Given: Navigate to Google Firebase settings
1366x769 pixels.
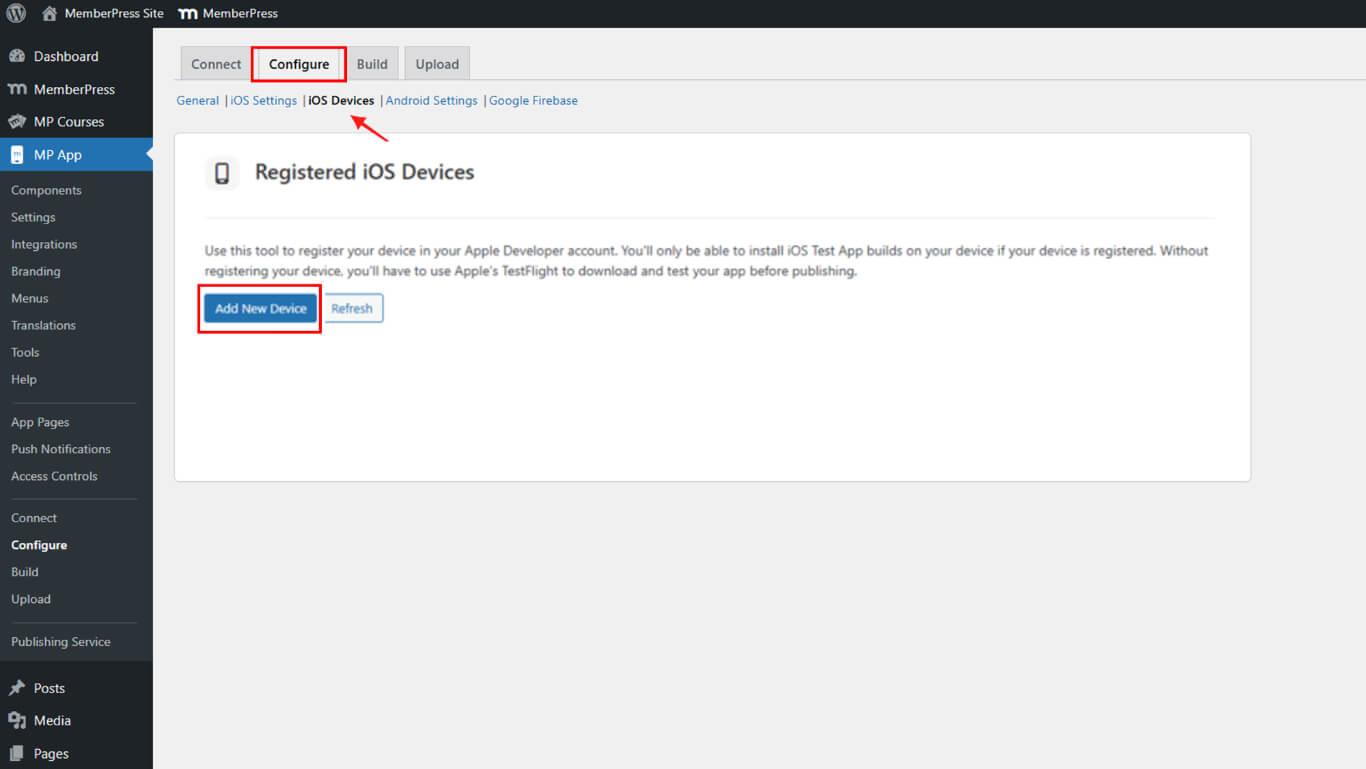Looking at the screenshot, I should [533, 101].
